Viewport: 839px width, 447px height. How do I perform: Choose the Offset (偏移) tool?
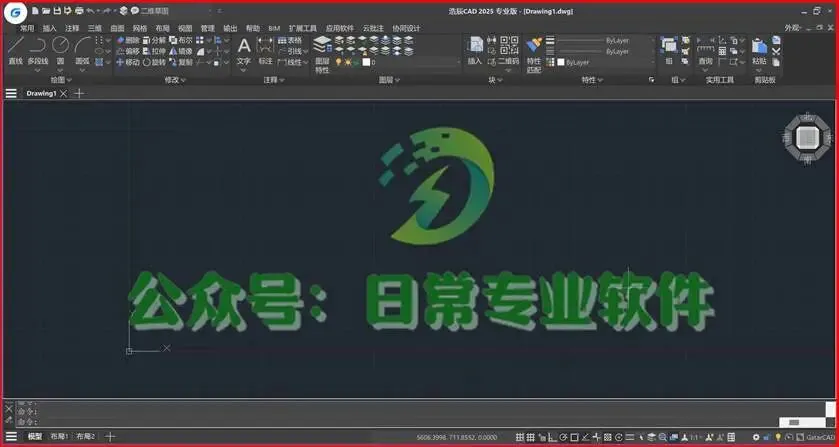pyautogui.click(x=128, y=51)
